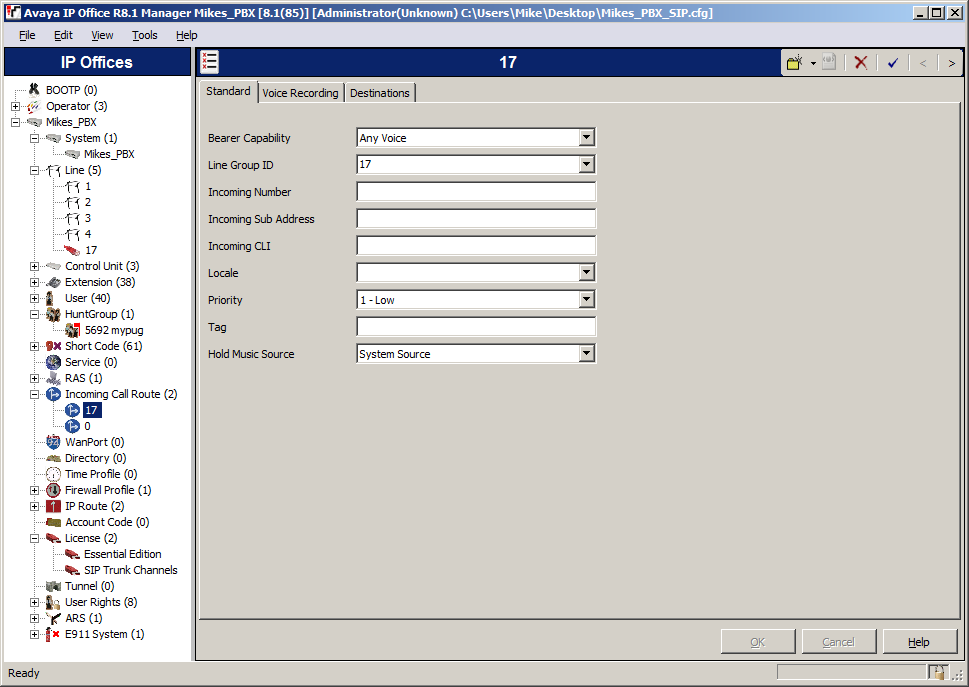Click the red X delete record icon
969x687 pixels.
point(860,62)
